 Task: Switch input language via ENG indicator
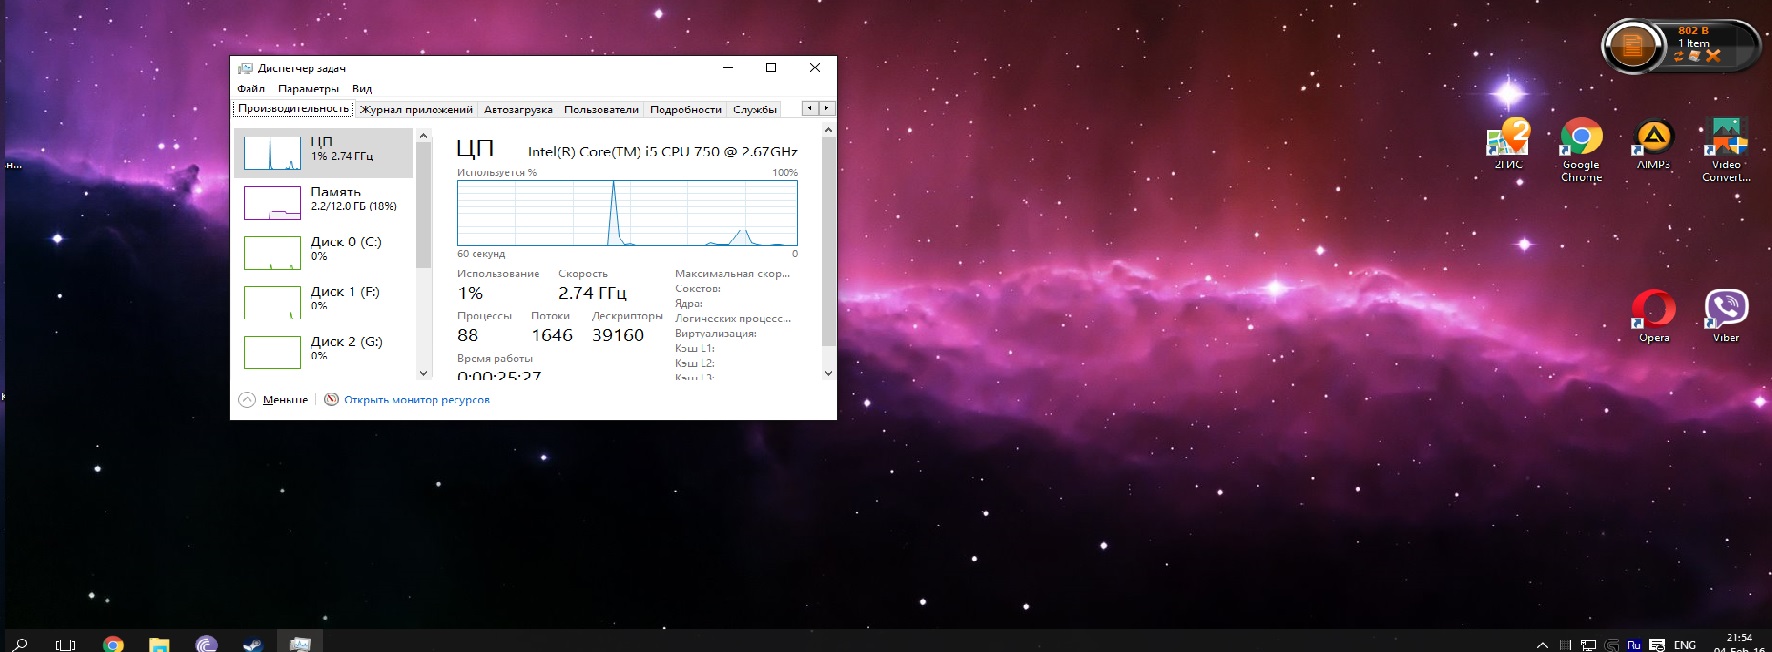pyautogui.click(x=1685, y=645)
